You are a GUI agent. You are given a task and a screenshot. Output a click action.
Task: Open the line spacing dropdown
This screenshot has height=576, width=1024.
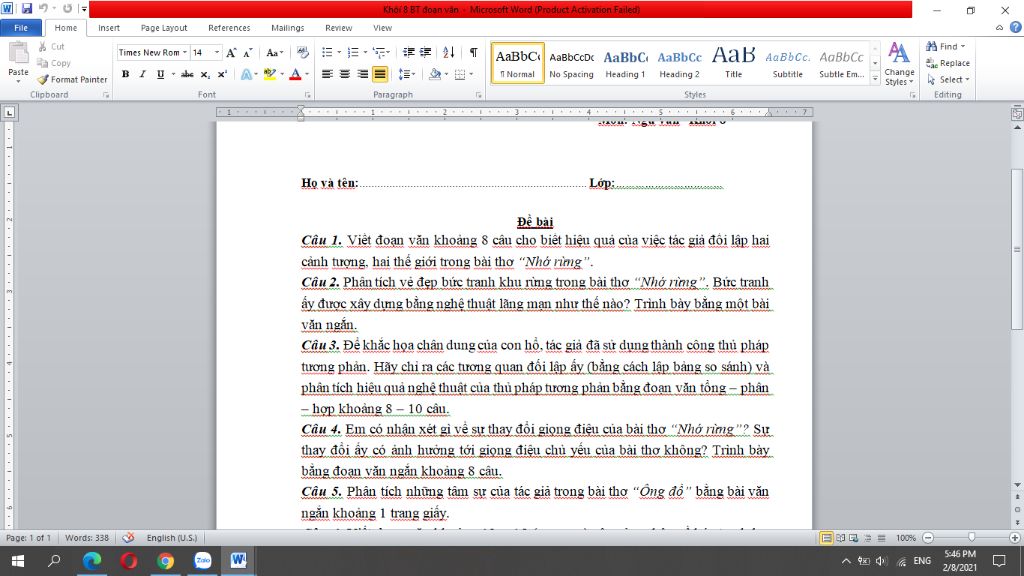coord(413,74)
